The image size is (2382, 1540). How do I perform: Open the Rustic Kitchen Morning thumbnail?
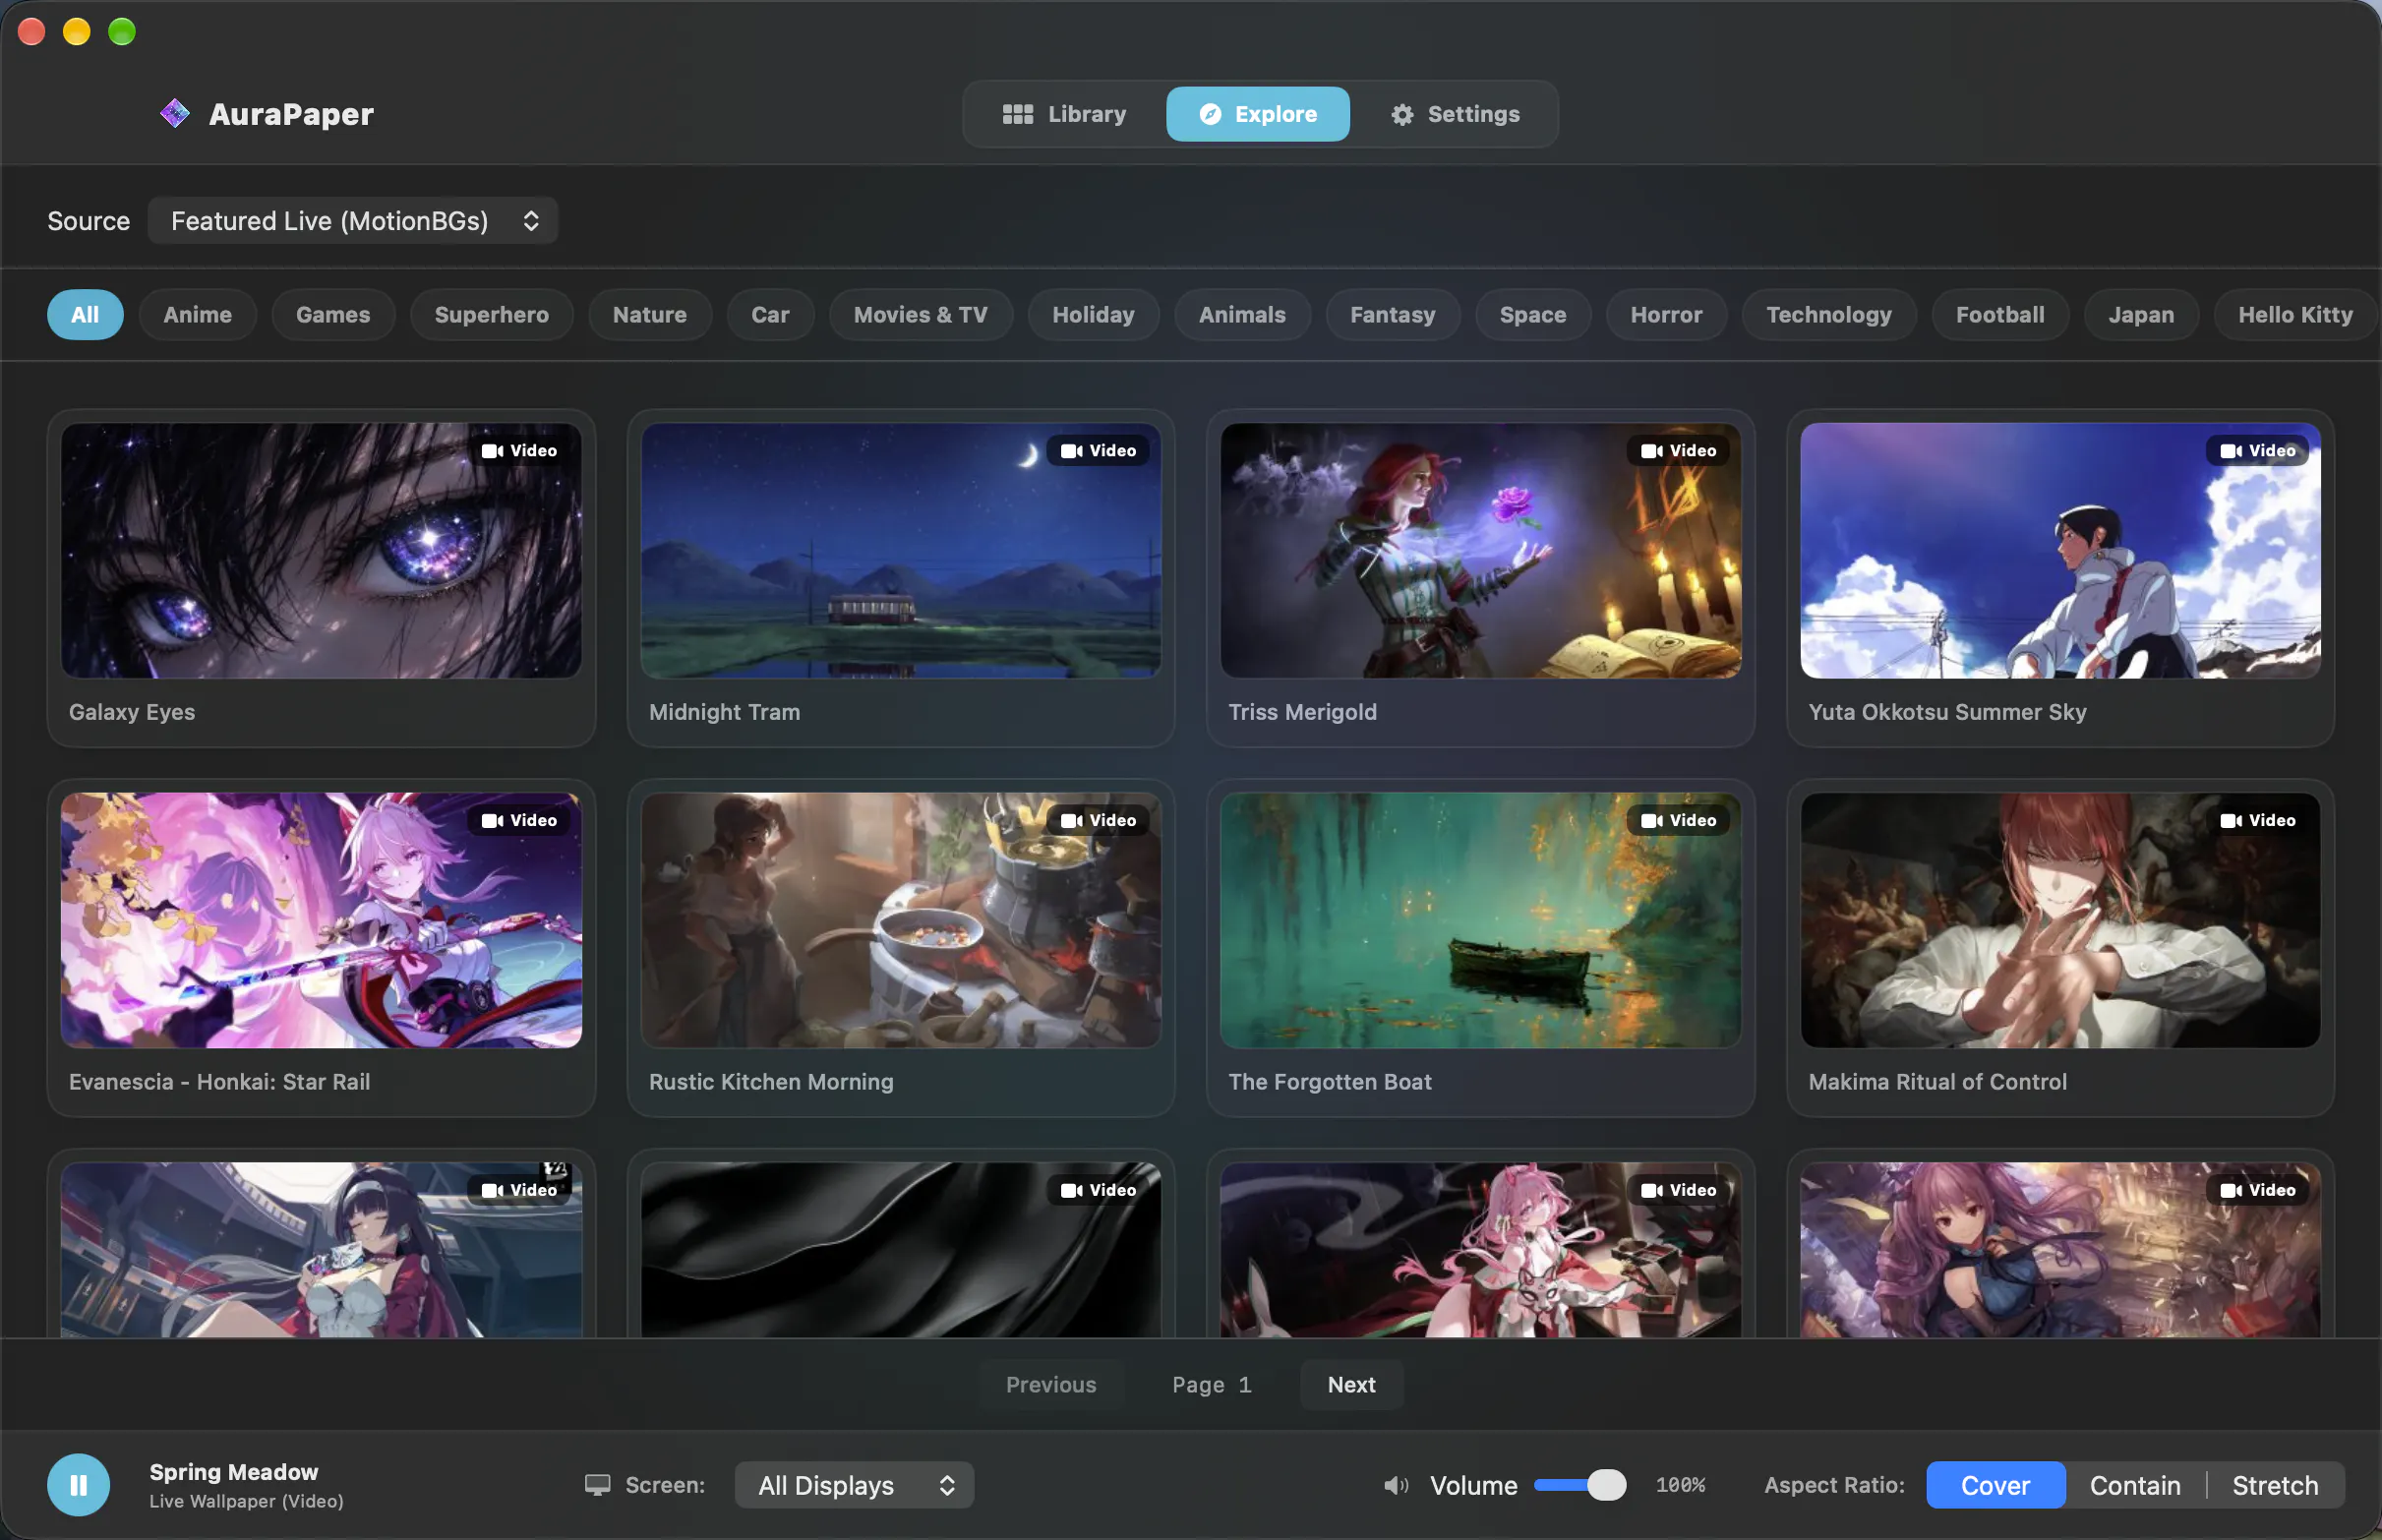point(901,920)
